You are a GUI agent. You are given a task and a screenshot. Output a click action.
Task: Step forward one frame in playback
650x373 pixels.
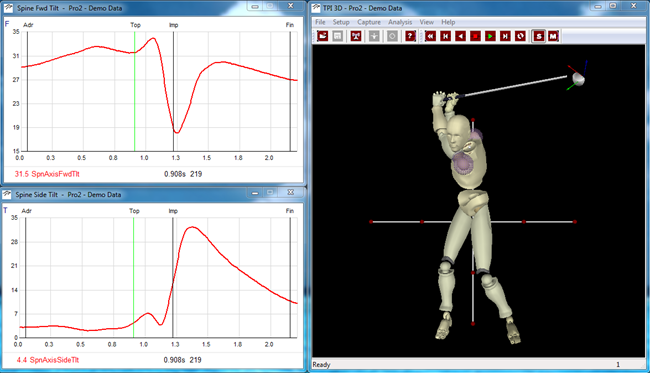pyautogui.click(x=505, y=36)
